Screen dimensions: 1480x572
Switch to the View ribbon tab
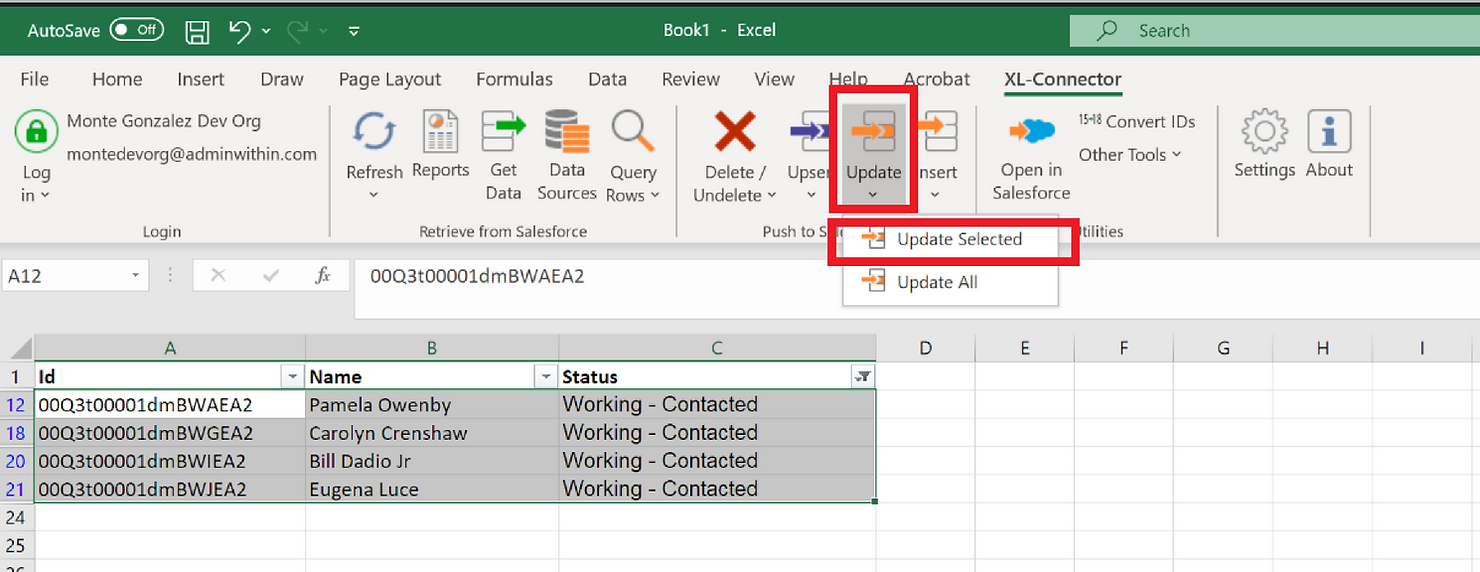click(774, 79)
